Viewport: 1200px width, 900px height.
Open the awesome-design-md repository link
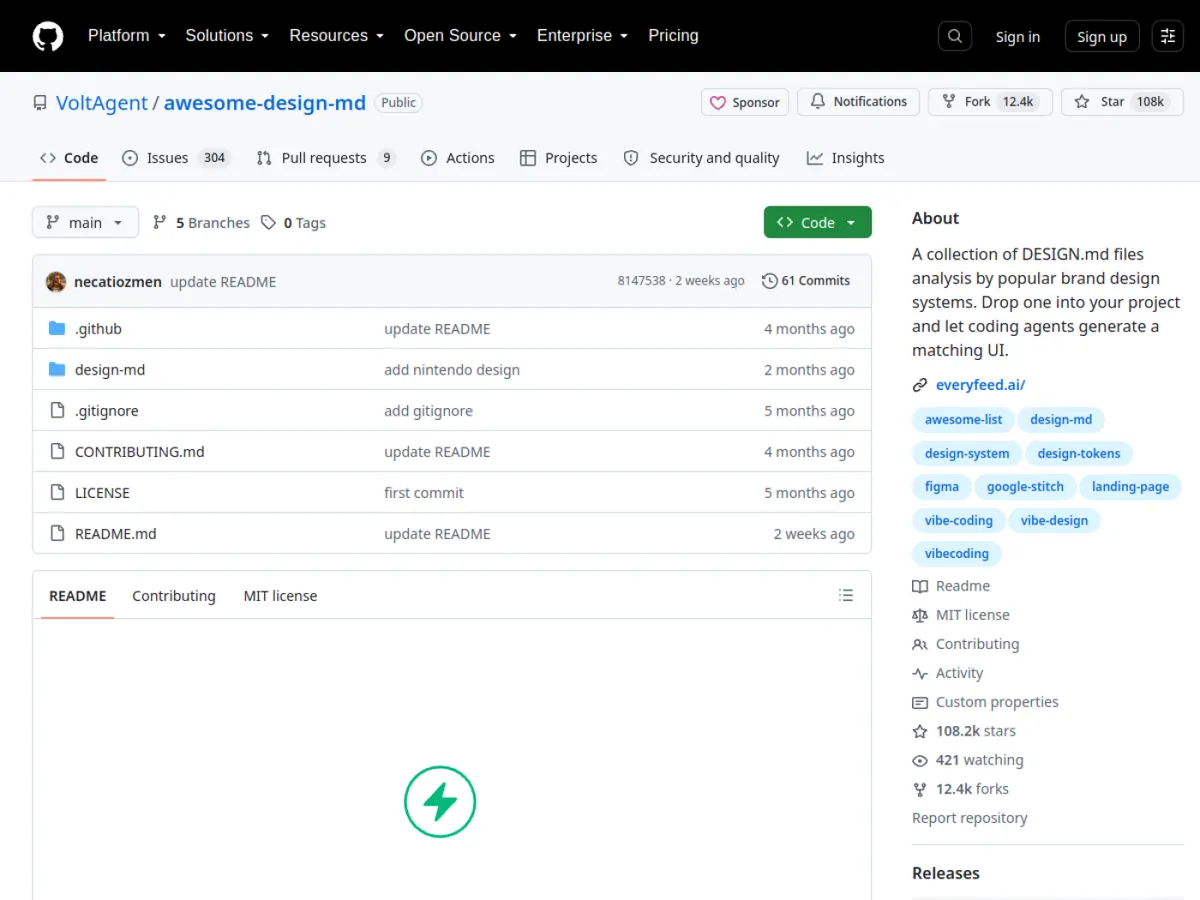pyautogui.click(x=265, y=103)
